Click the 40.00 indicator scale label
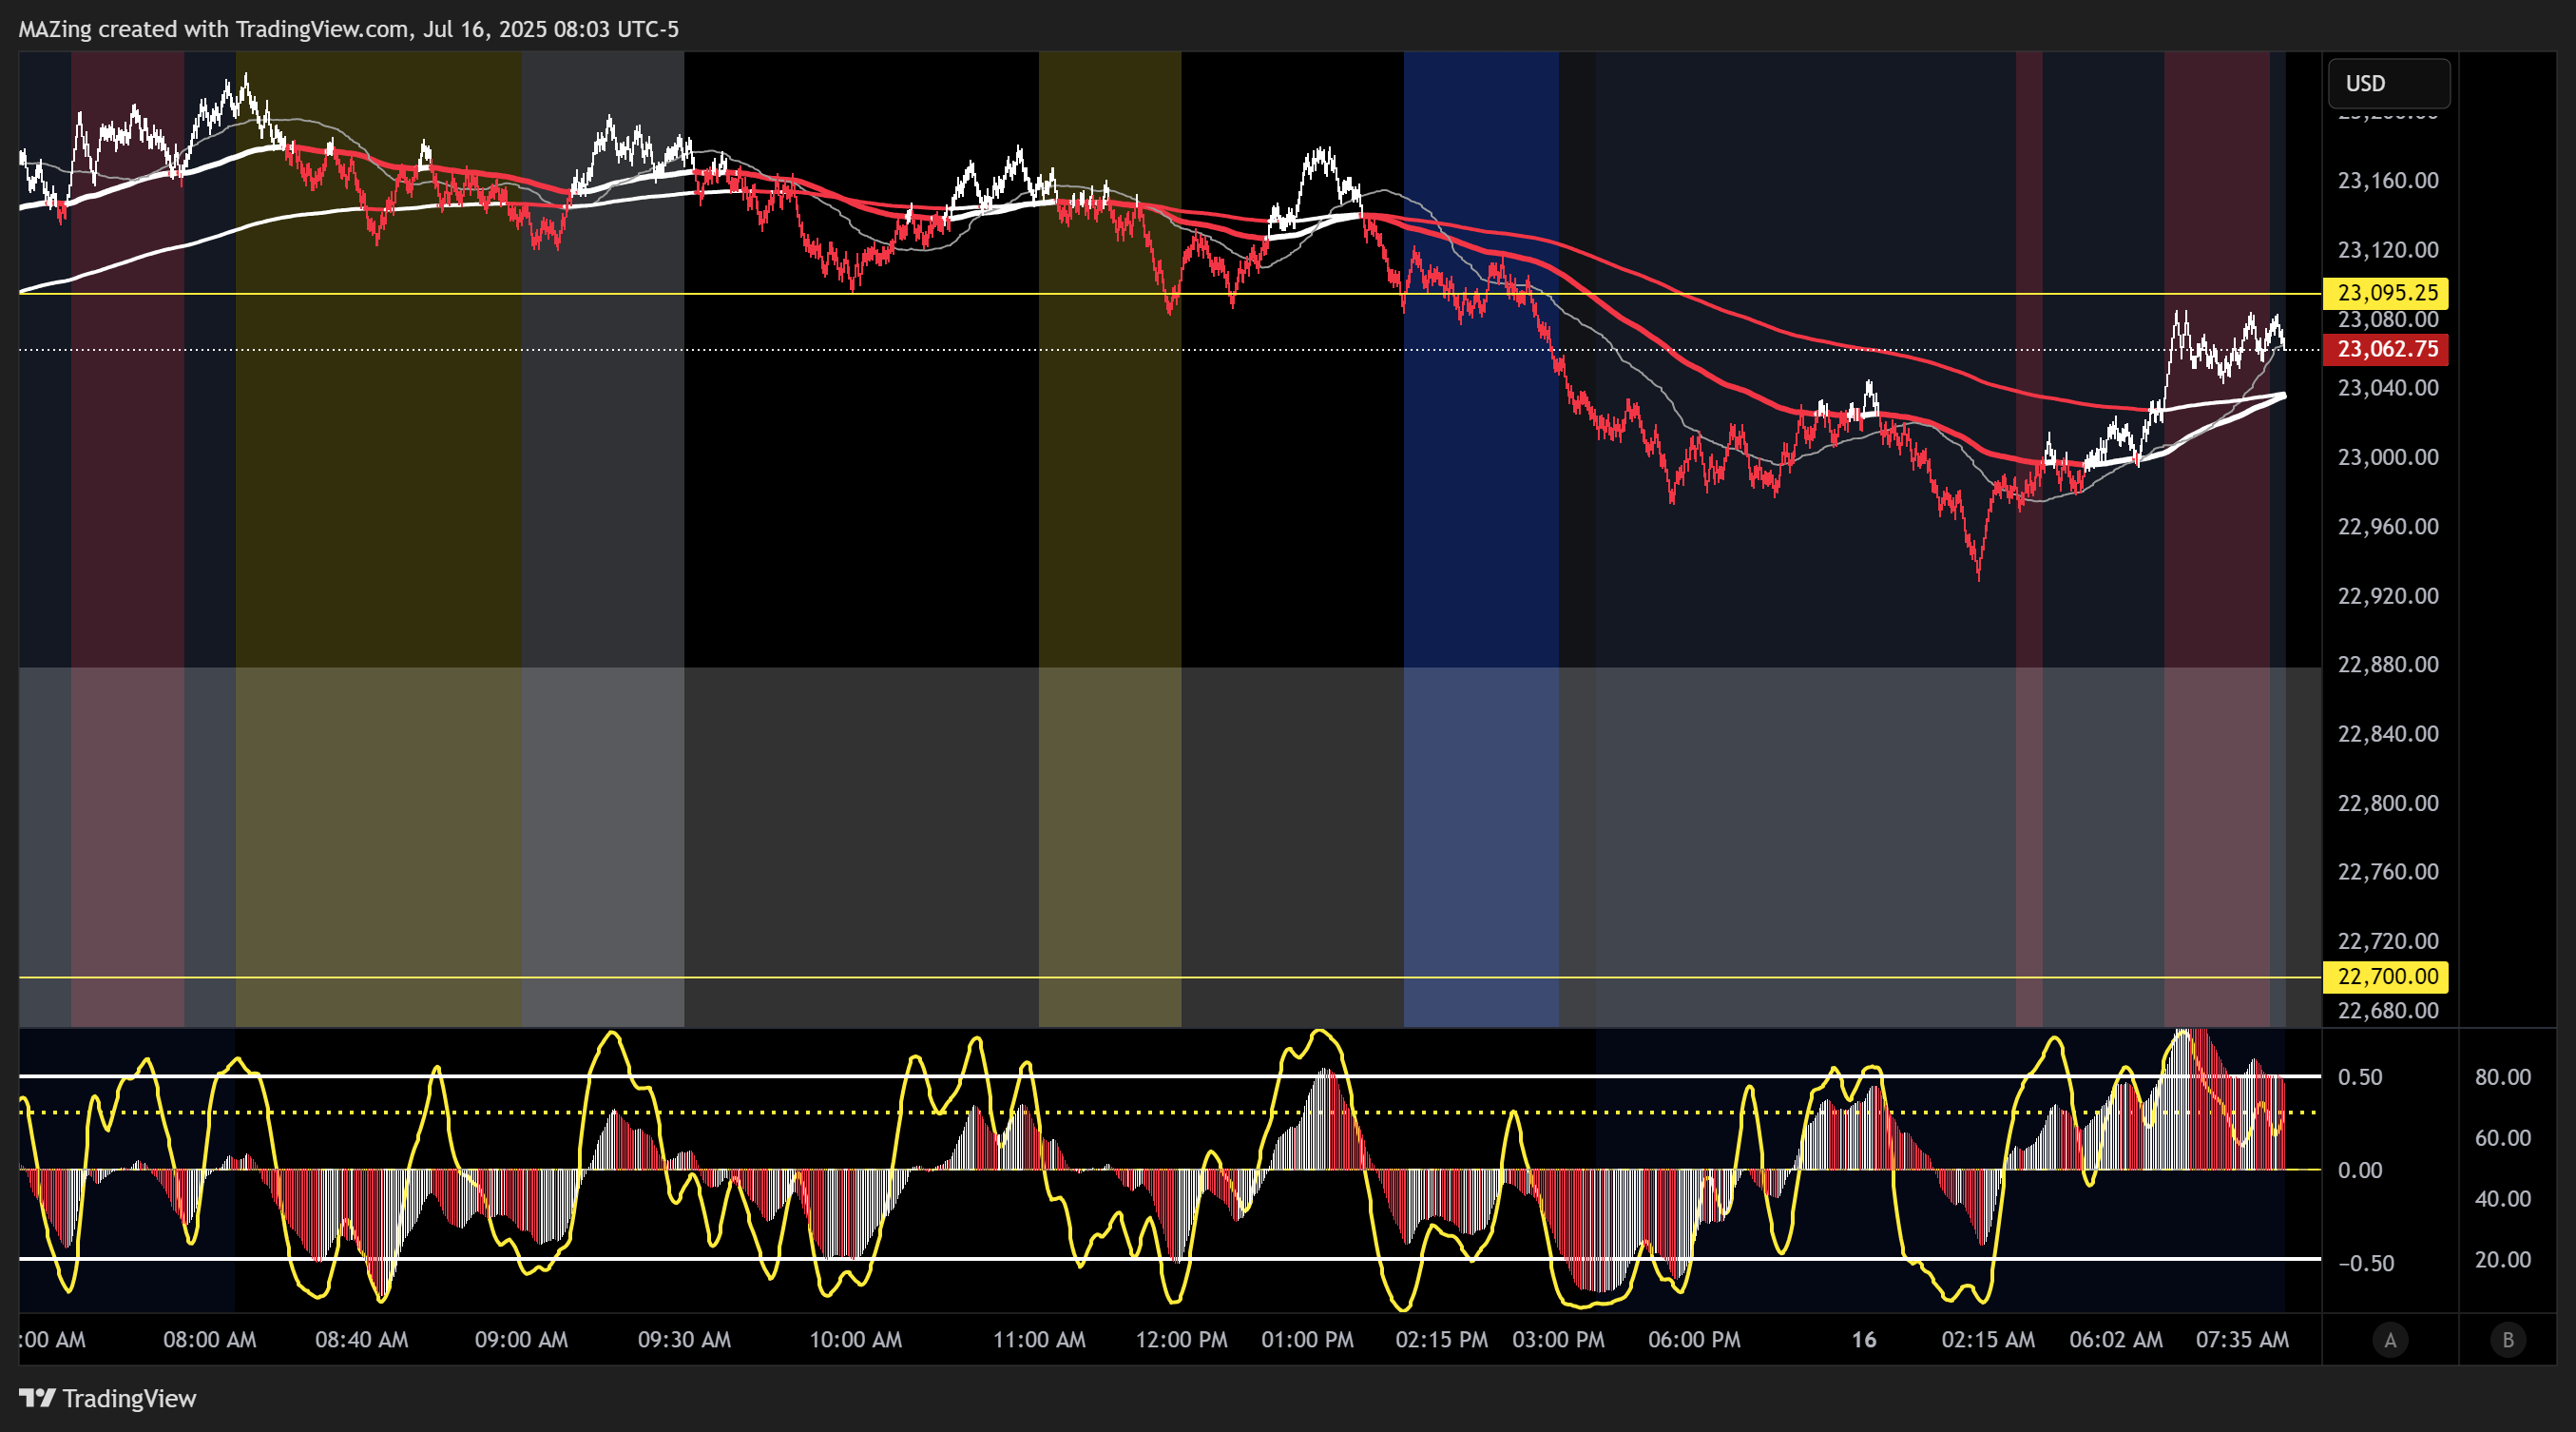 pos(2503,1200)
